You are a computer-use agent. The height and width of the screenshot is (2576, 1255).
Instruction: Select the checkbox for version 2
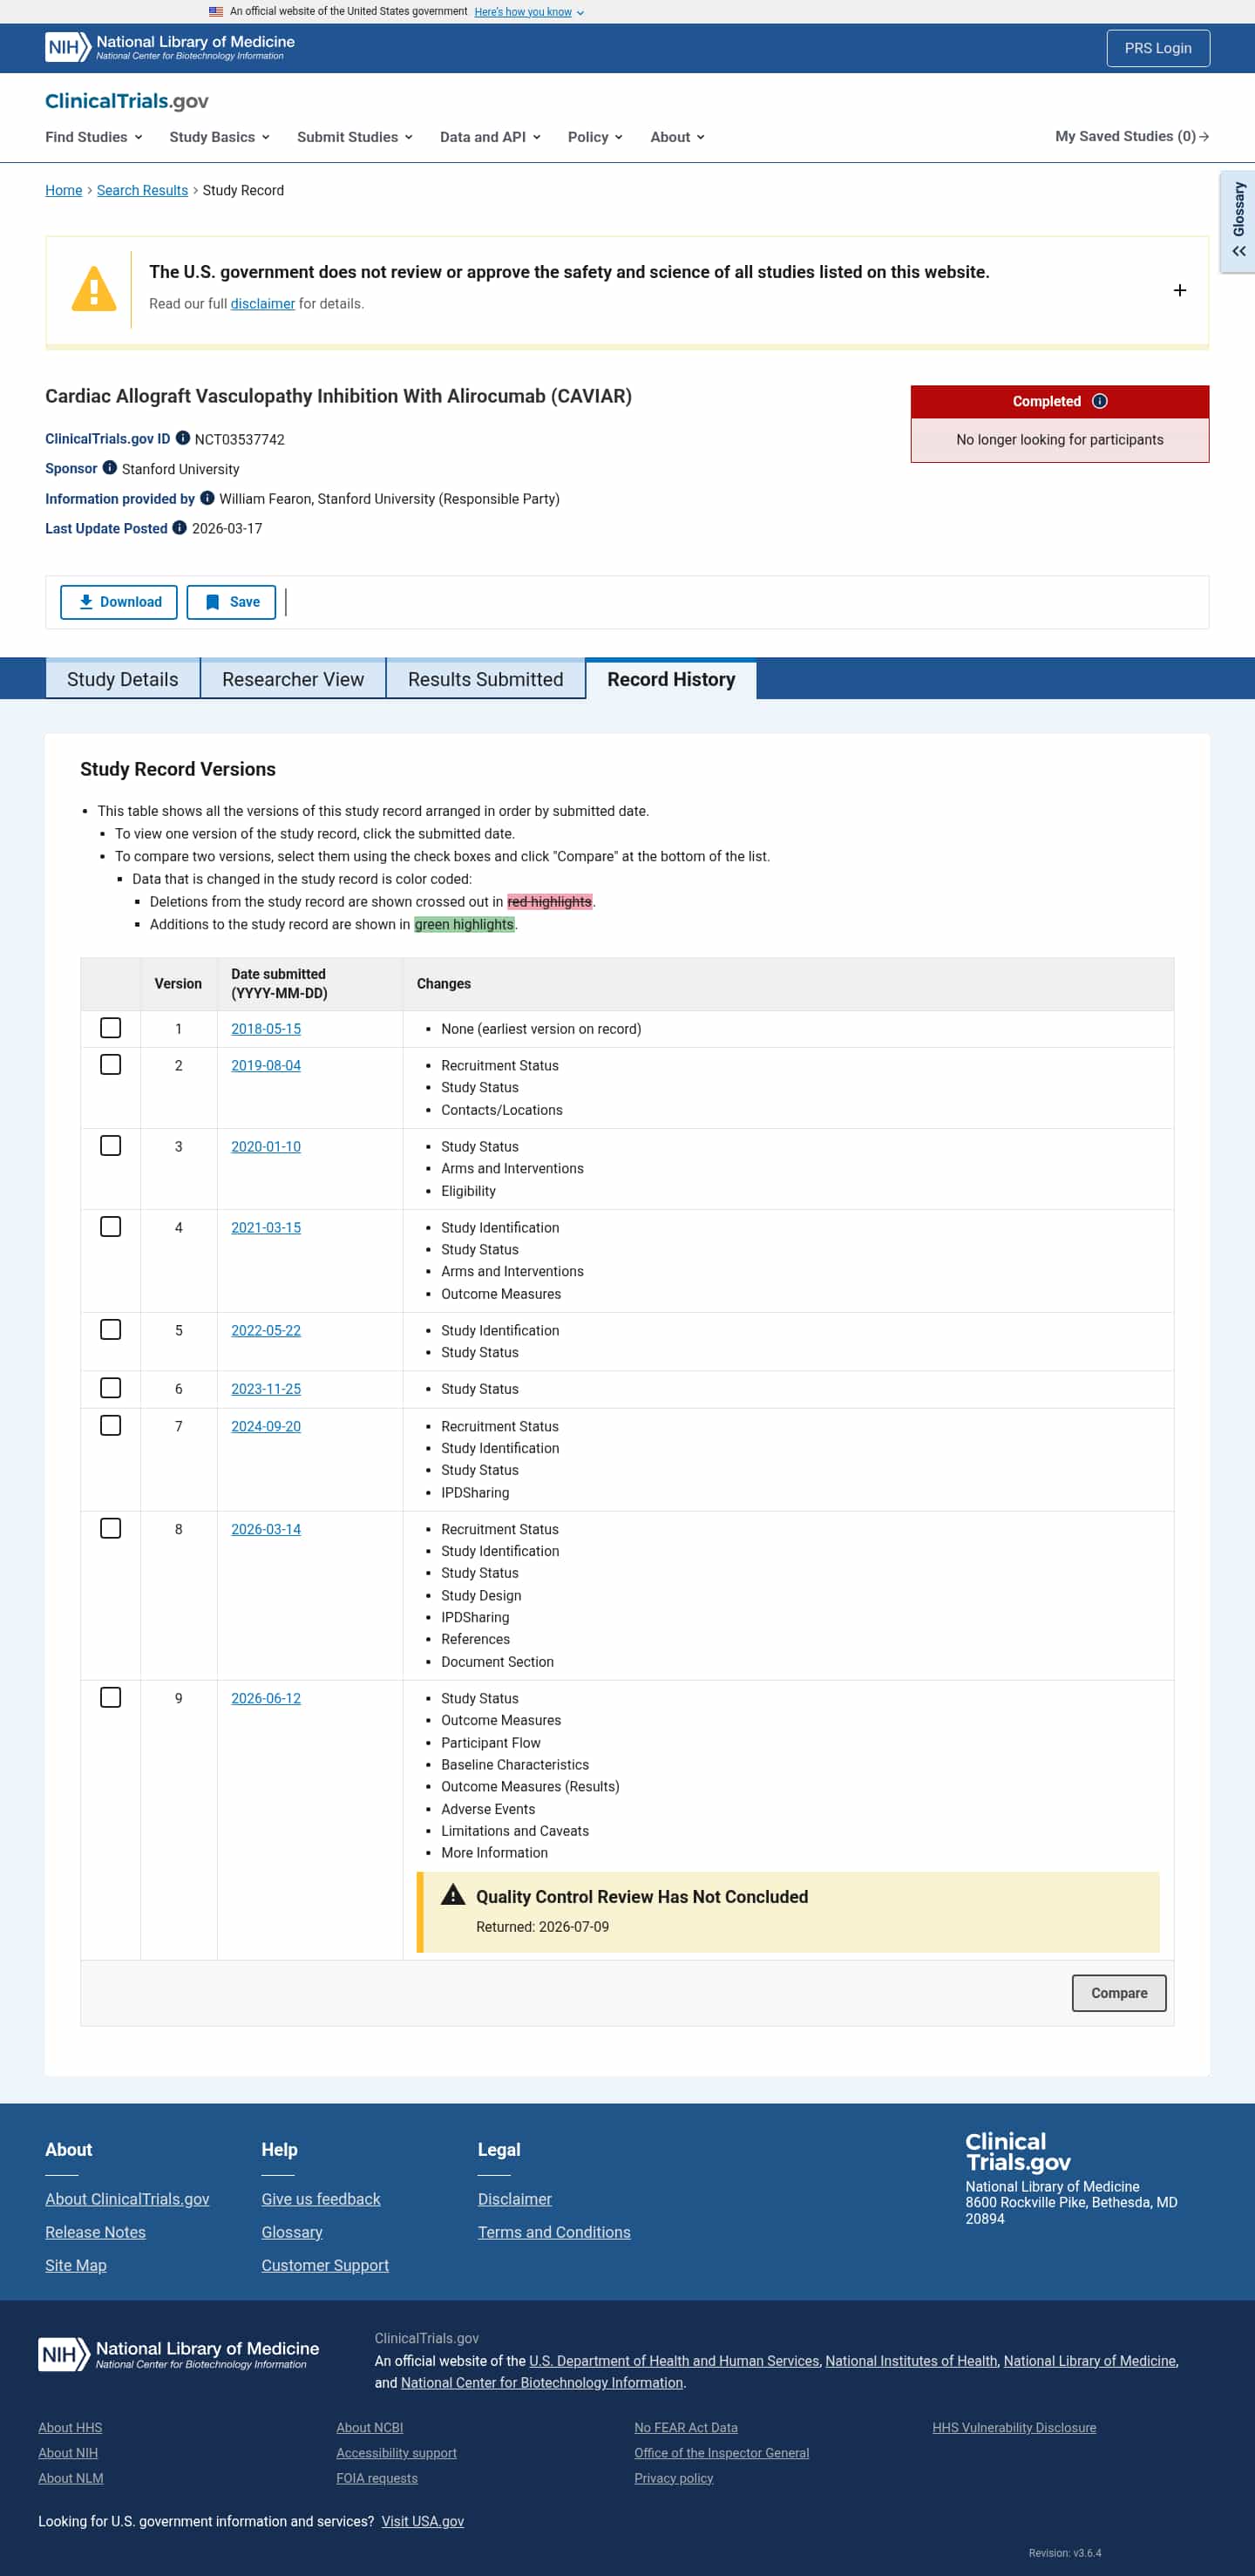point(111,1065)
